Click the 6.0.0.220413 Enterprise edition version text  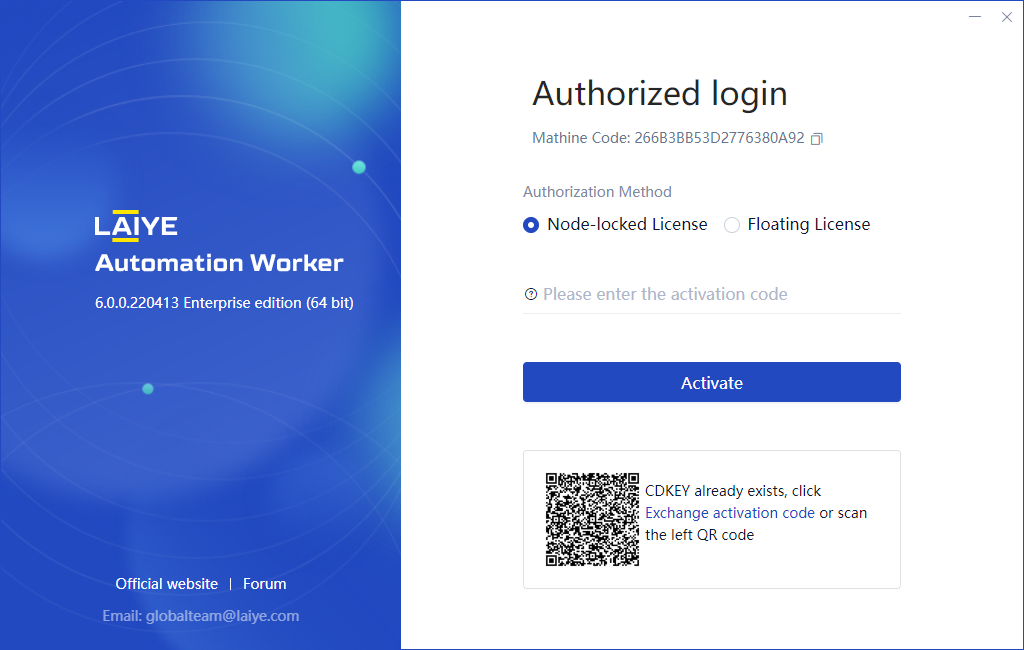tap(224, 302)
